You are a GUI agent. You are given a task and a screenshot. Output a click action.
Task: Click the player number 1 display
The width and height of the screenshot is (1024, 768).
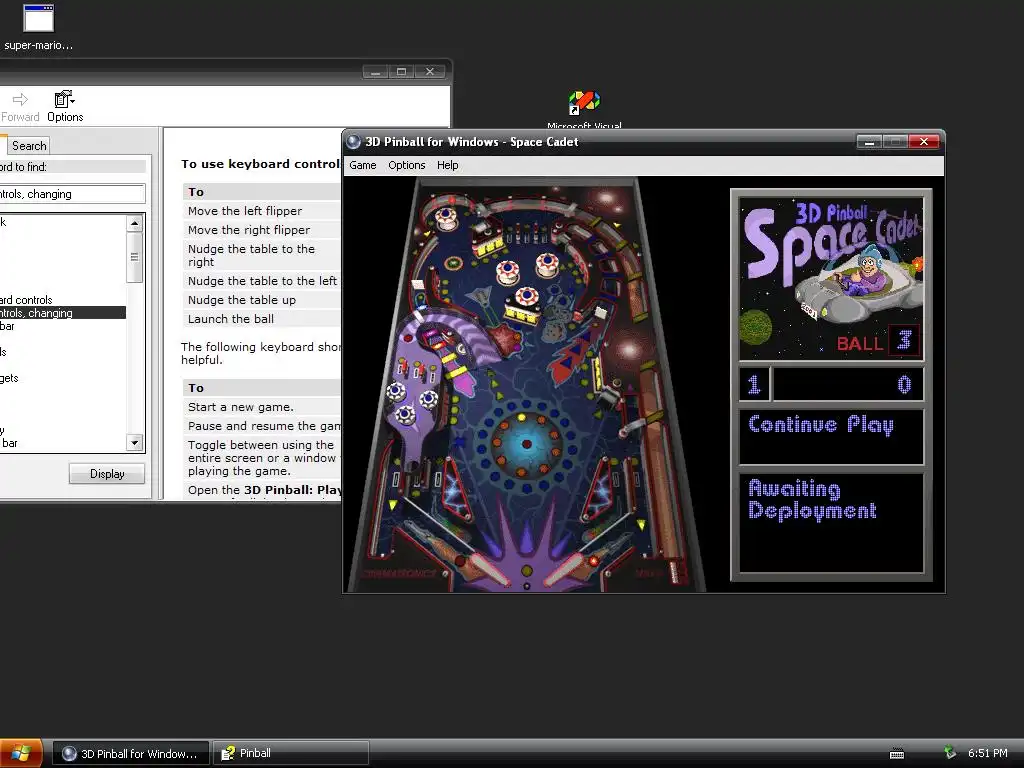(x=754, y=384)
